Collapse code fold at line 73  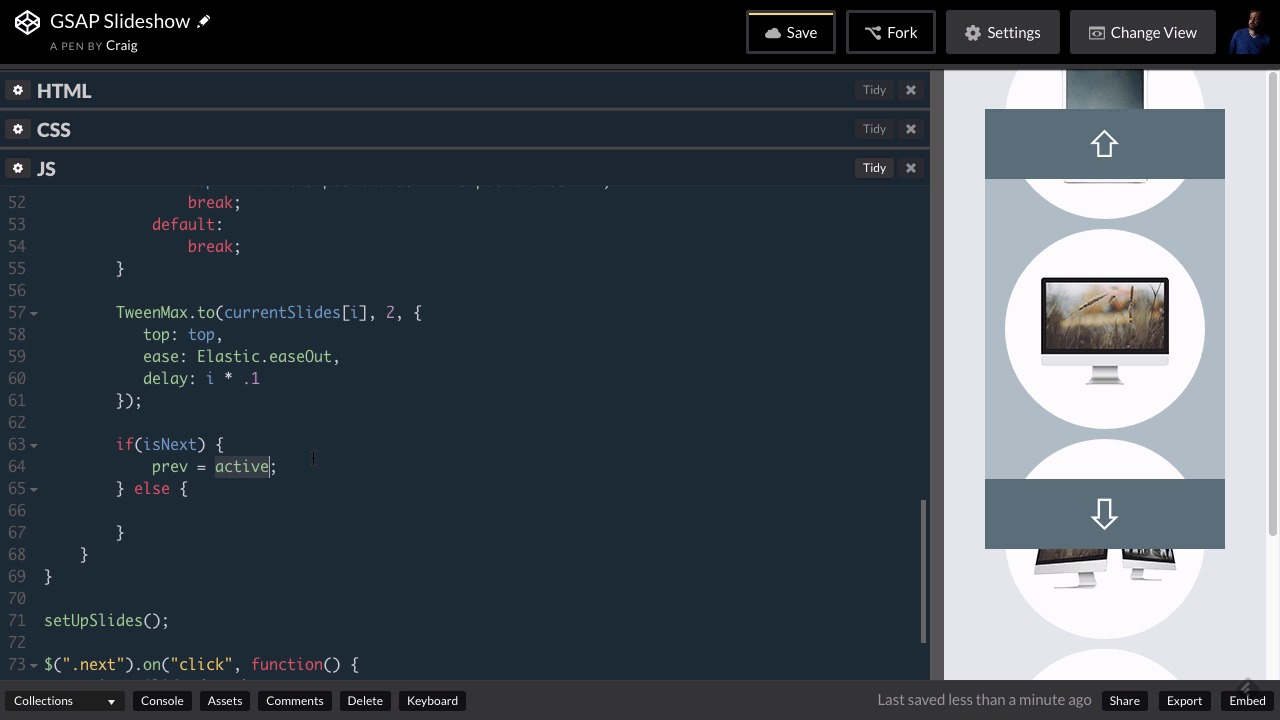(34, 665)
